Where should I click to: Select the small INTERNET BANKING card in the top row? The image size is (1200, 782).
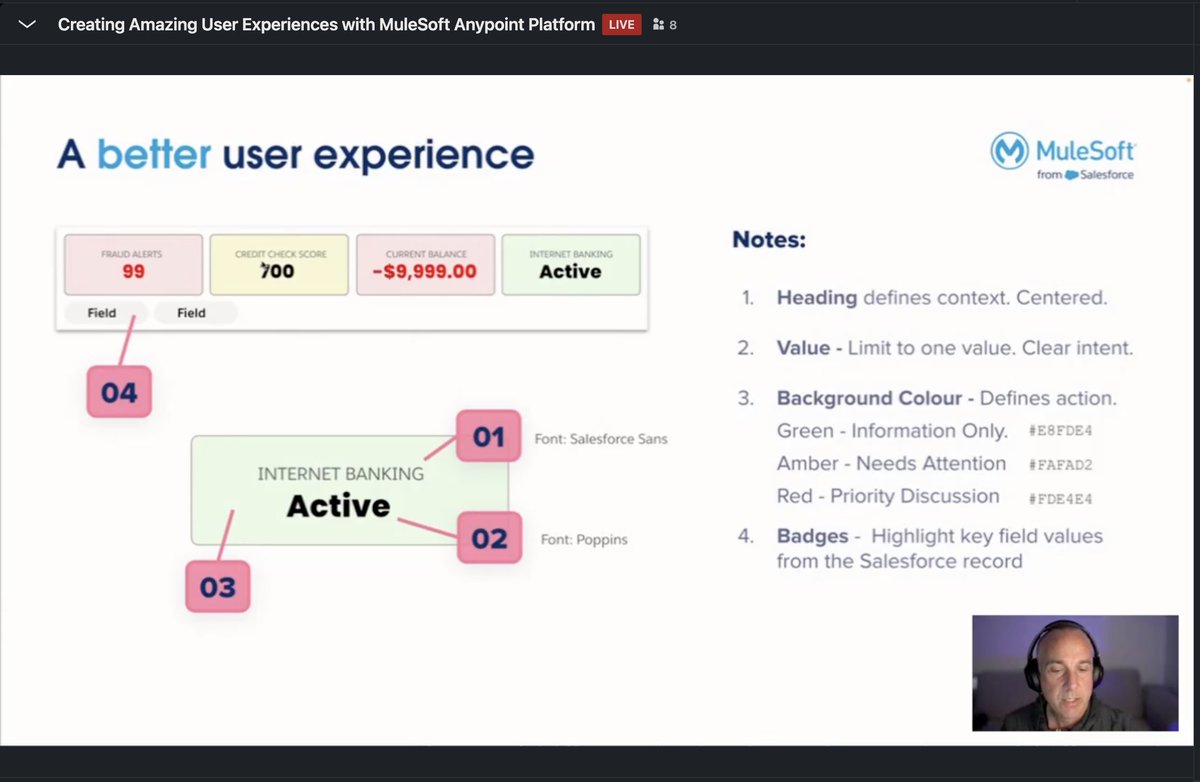[571, 264]
